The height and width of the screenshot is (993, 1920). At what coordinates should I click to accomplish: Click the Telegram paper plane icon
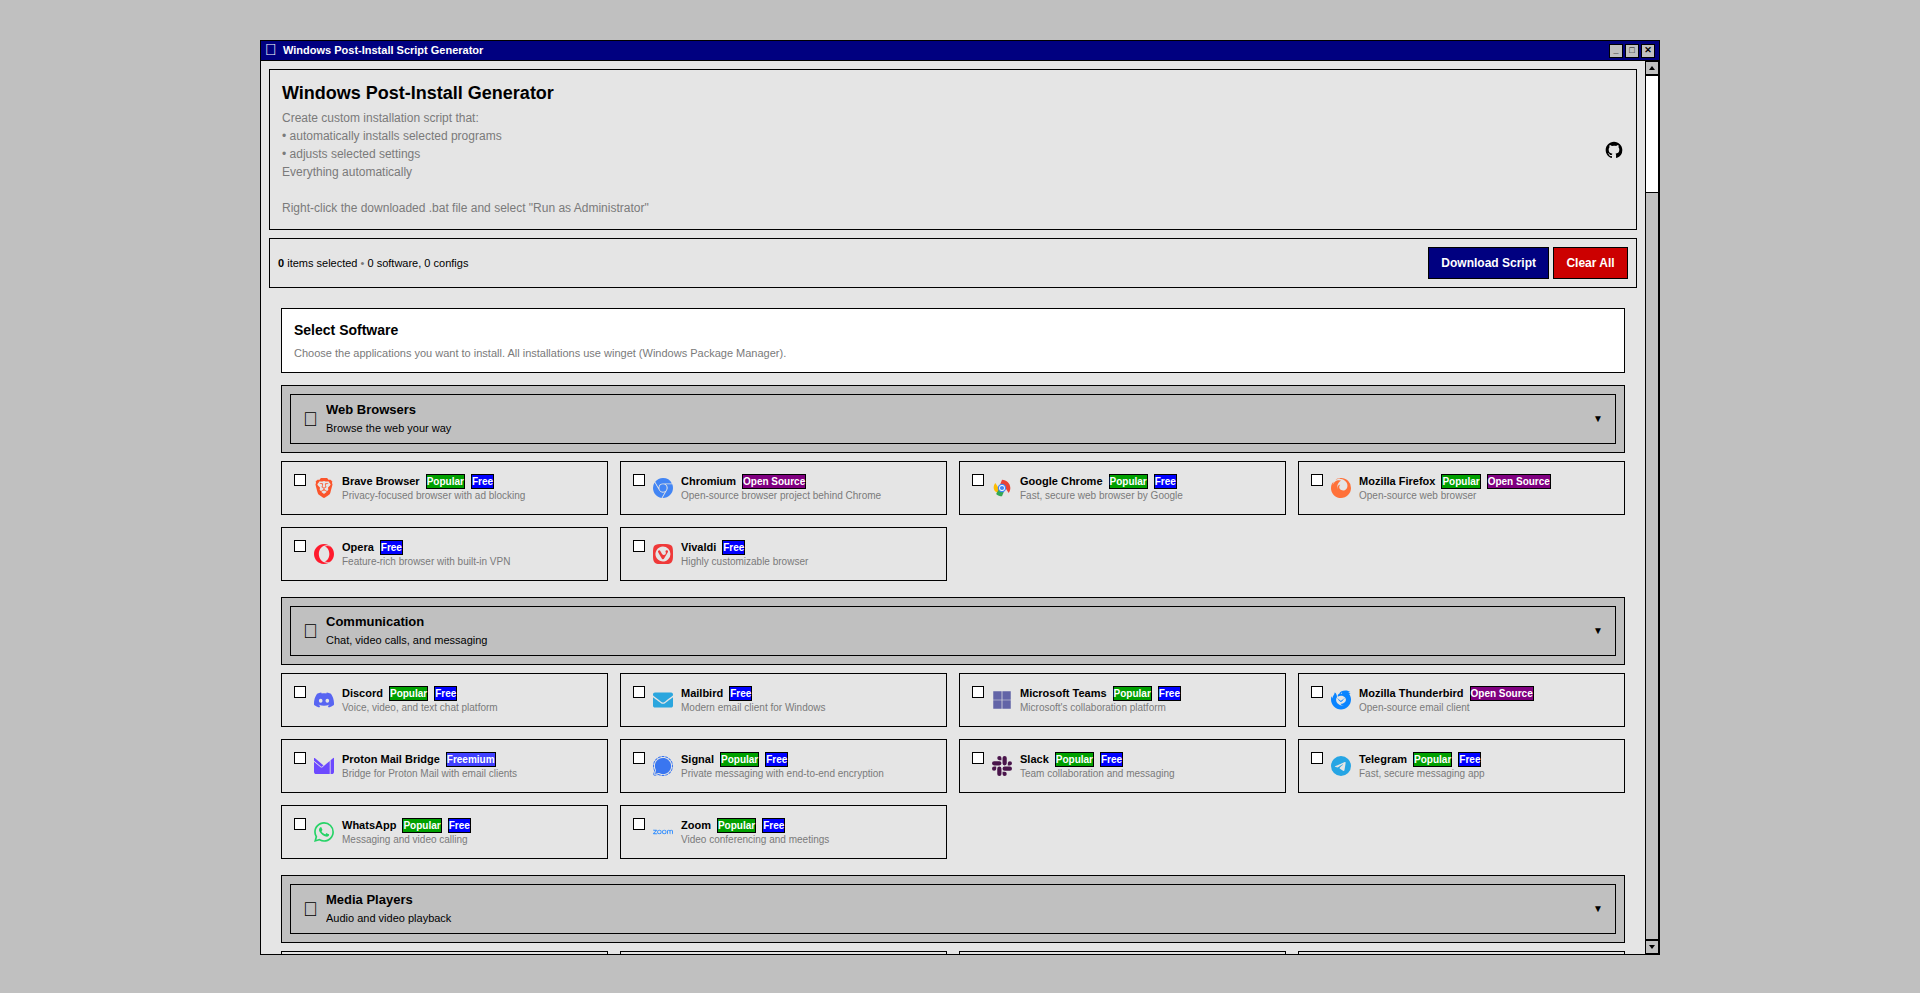(1341, 766)
